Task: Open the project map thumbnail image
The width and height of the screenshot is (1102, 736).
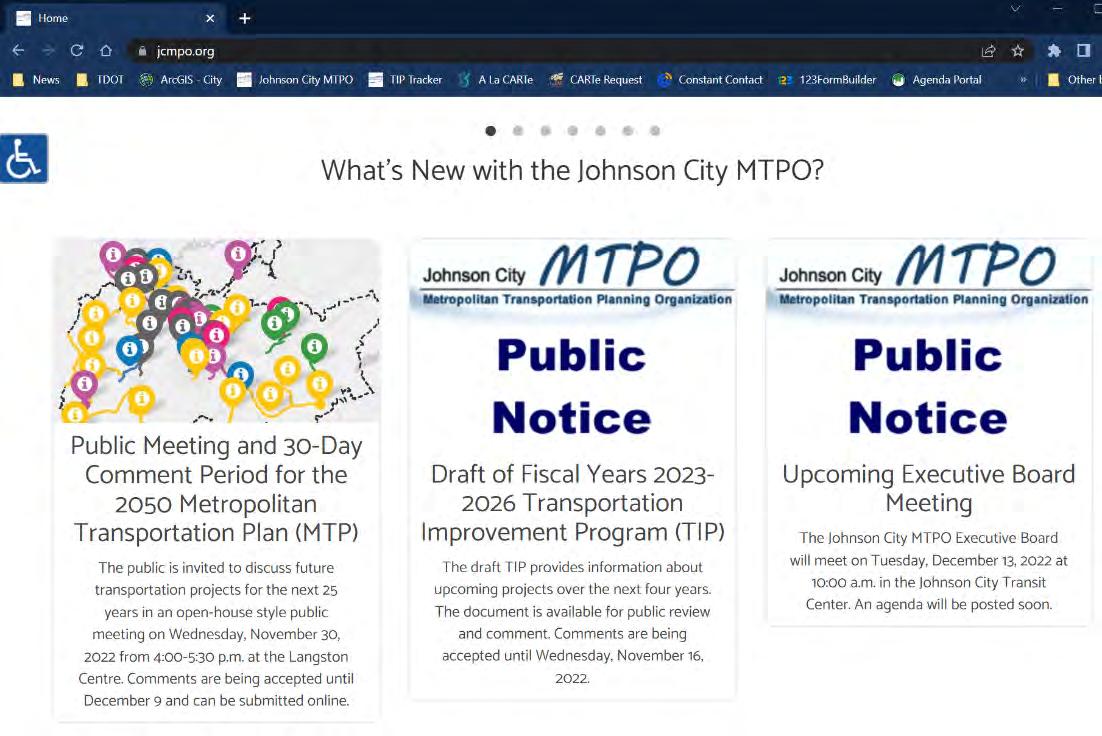Action: (217, 330)
